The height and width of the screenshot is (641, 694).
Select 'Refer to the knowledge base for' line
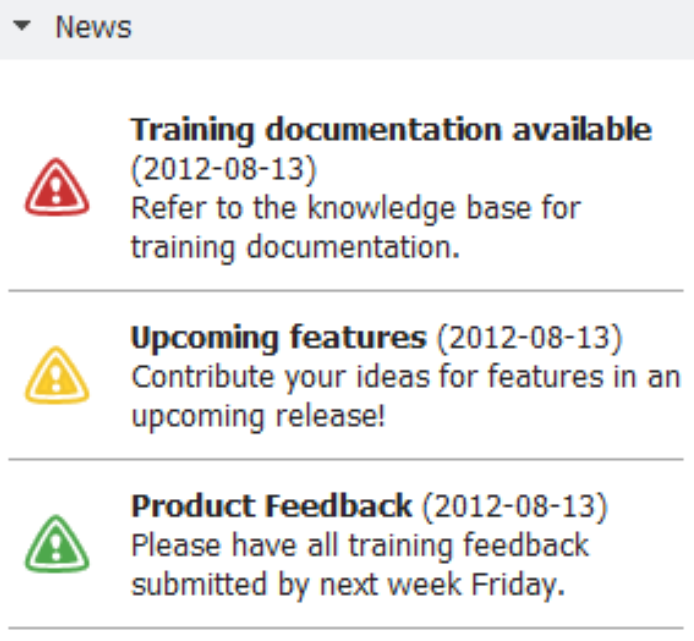(x=355, y=208)
